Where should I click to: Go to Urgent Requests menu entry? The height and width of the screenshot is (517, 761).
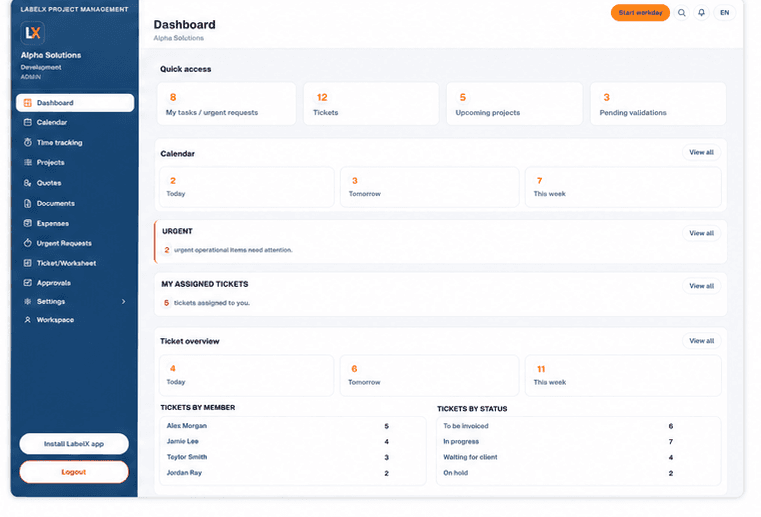75,243
